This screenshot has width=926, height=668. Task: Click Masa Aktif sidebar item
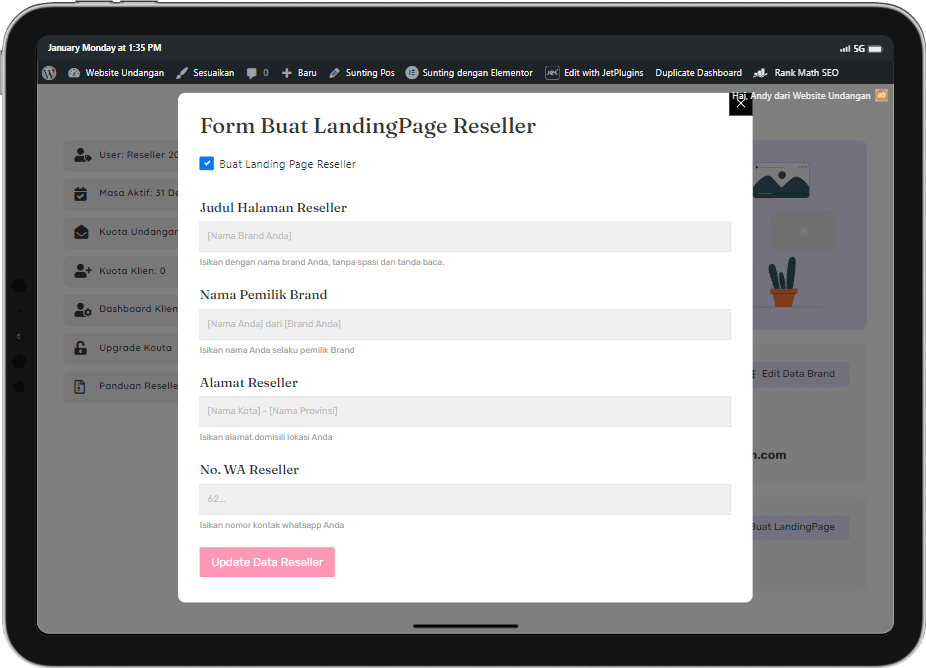(121, 193)
